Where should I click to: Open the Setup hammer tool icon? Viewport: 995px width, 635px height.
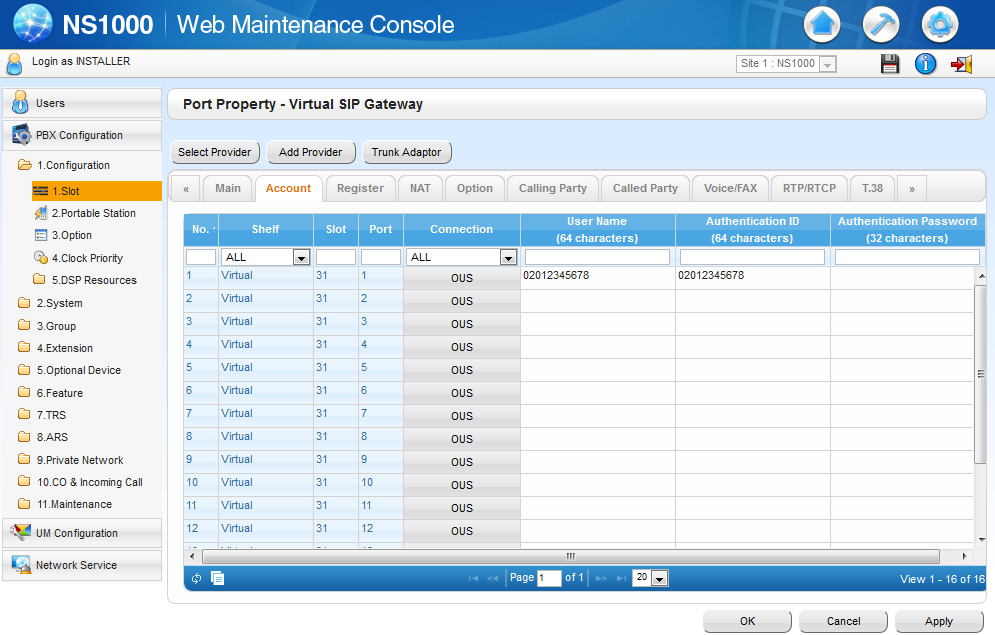[x=881, y=25]
